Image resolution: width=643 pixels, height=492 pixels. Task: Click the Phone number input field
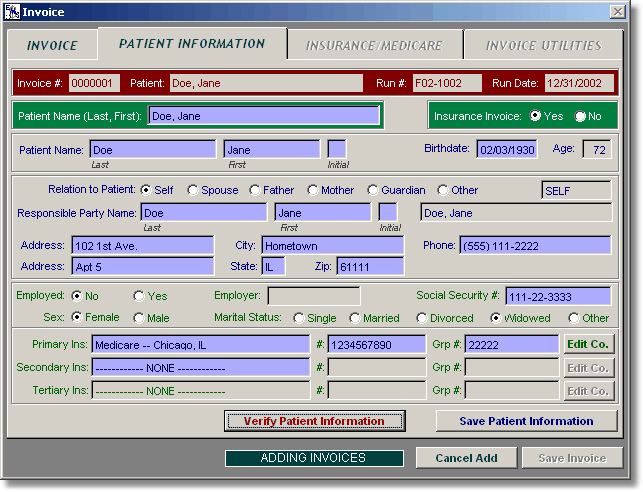tap(534, 245)
